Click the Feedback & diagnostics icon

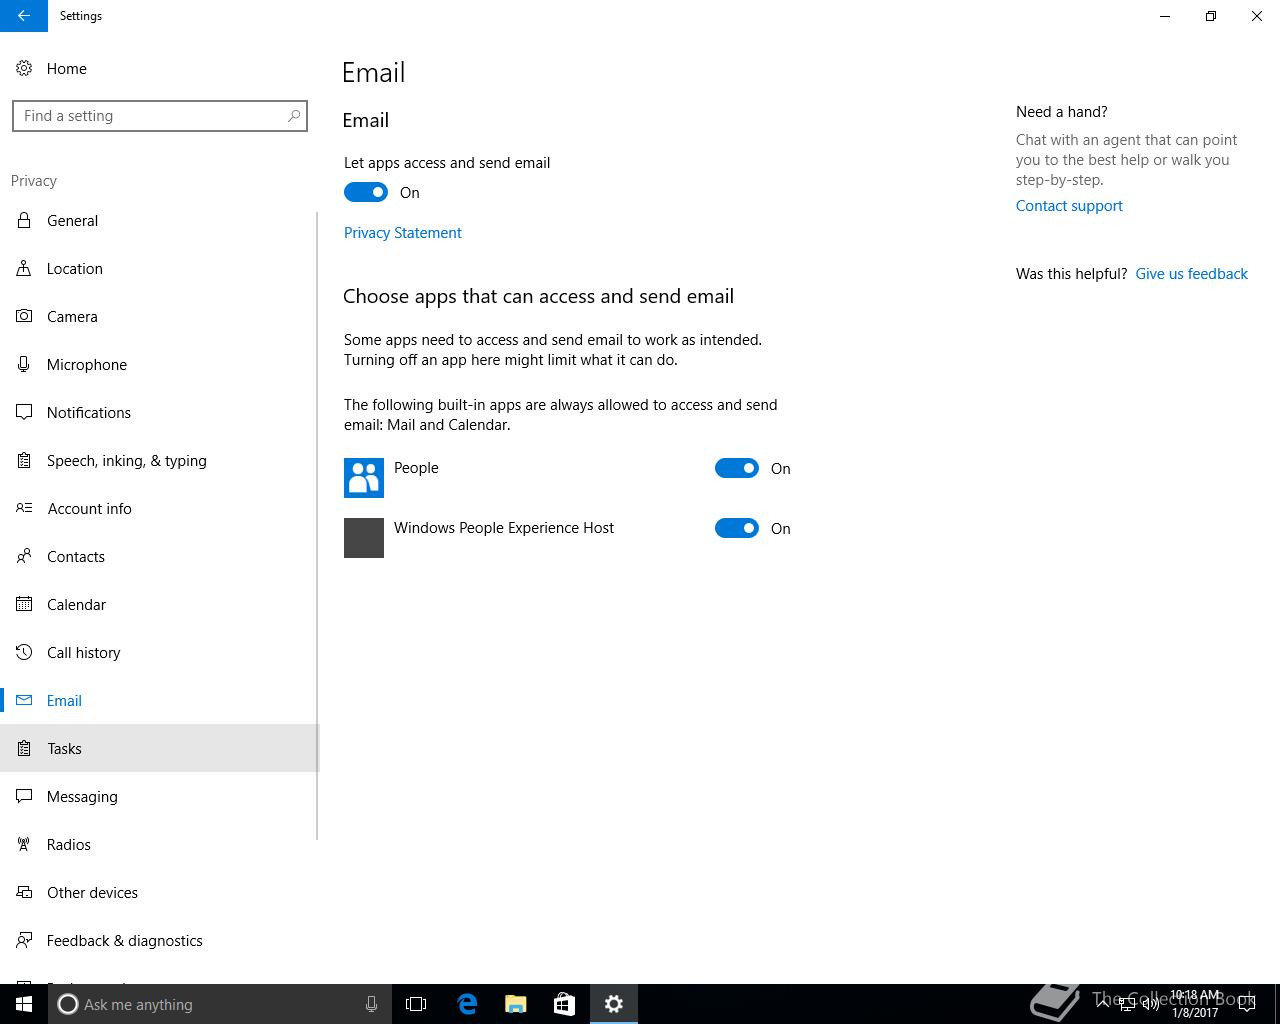coord(24,941)
